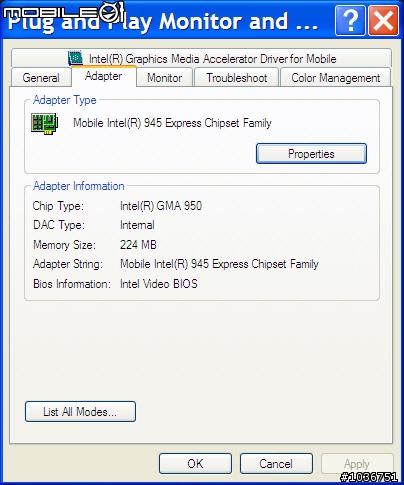Viewport: 404px width, 485px height.
Task: Click the 'Adapter Type' group heading
Action: click(65, 100)
